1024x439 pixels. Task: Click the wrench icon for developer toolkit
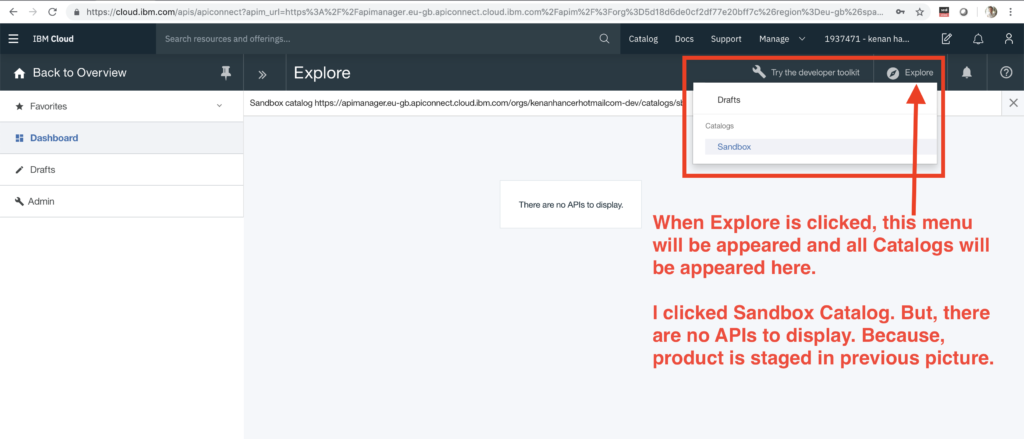pyautogui.click(x=759, y=72)
